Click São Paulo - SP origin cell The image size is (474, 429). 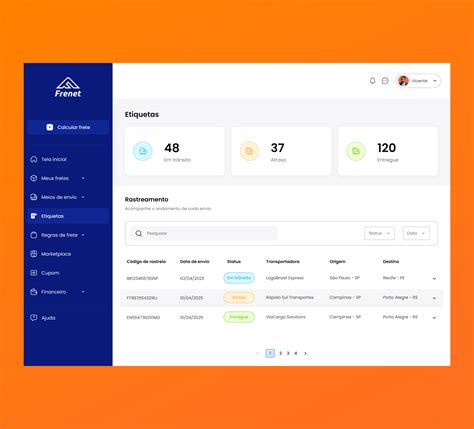point(344,278)
